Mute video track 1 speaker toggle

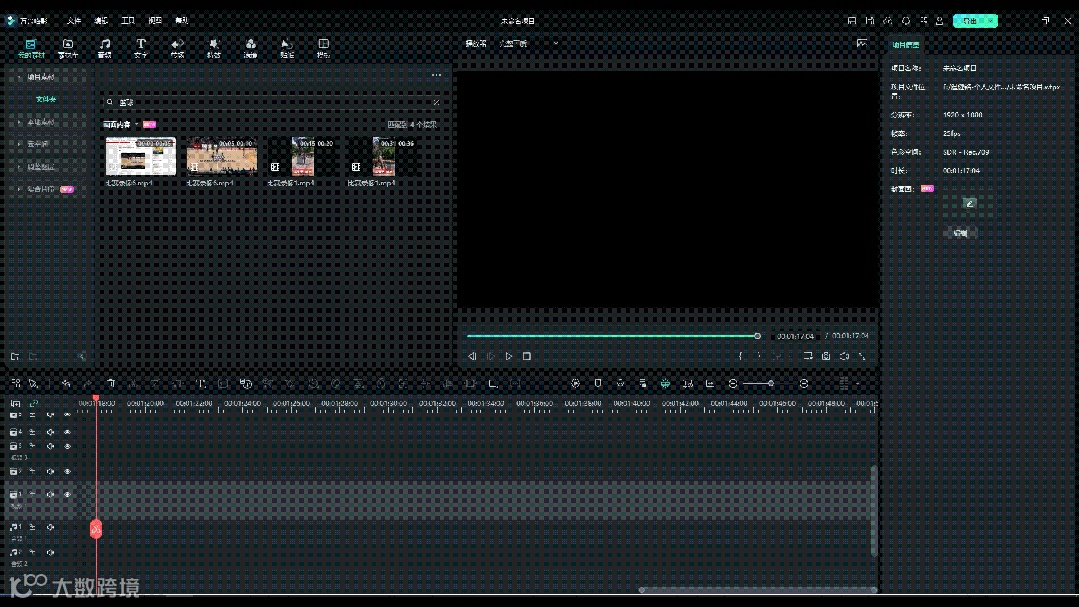pyautogui.click(x=50, y=494)
